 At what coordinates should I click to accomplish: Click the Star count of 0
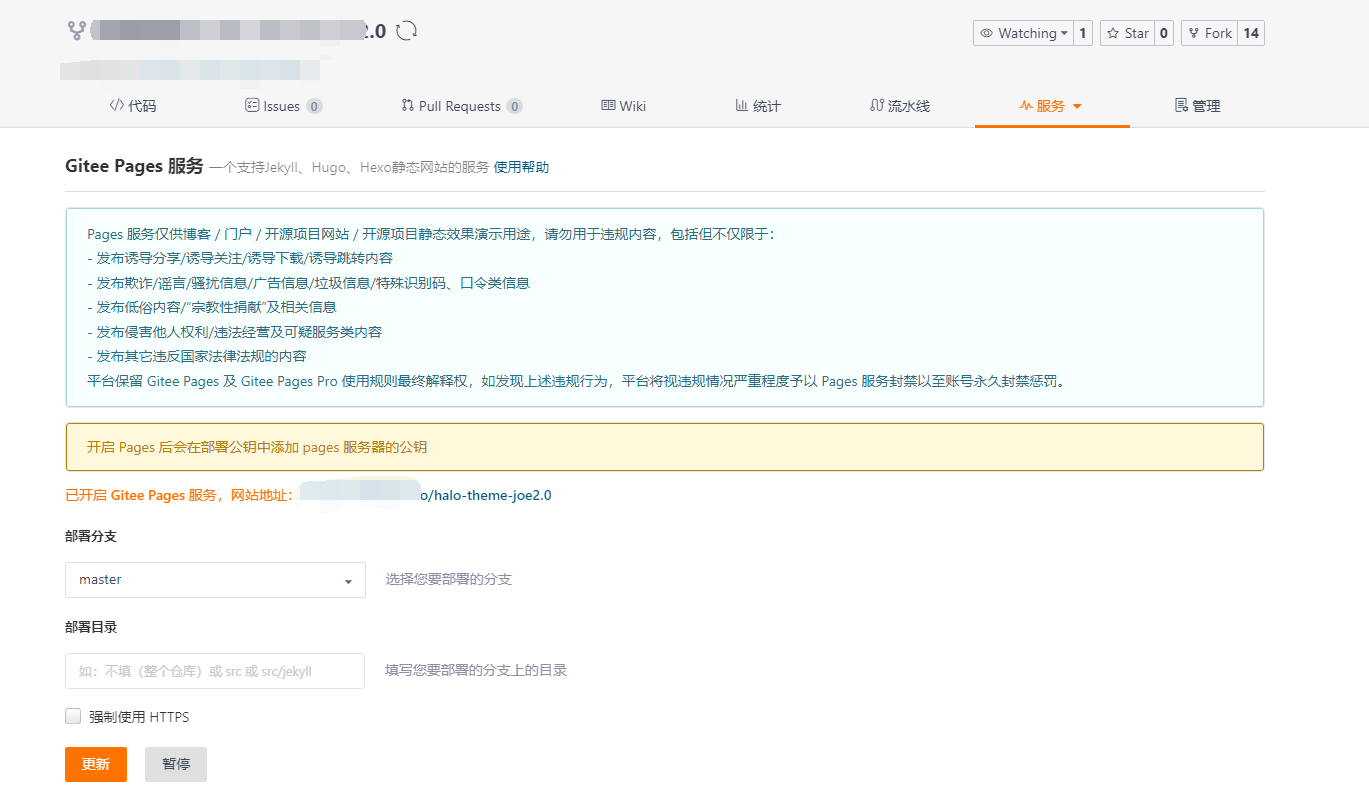click(1164, 33)
